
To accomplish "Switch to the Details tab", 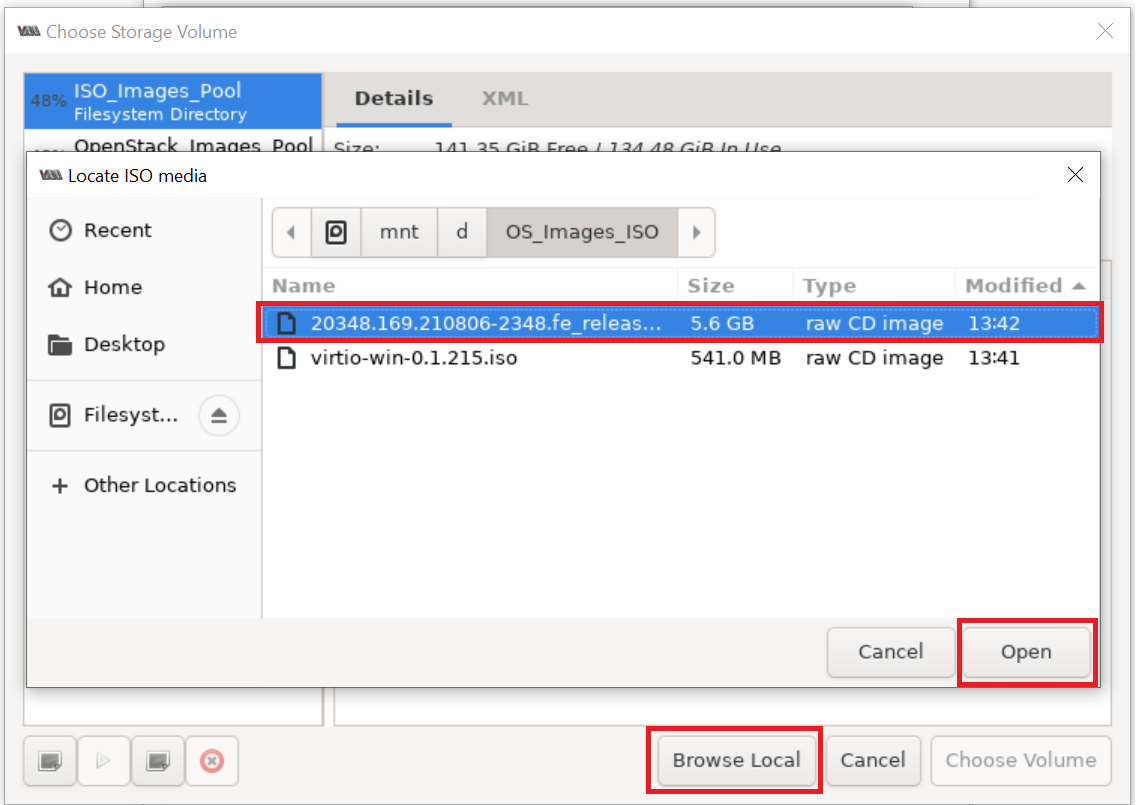I will point(394,99).
